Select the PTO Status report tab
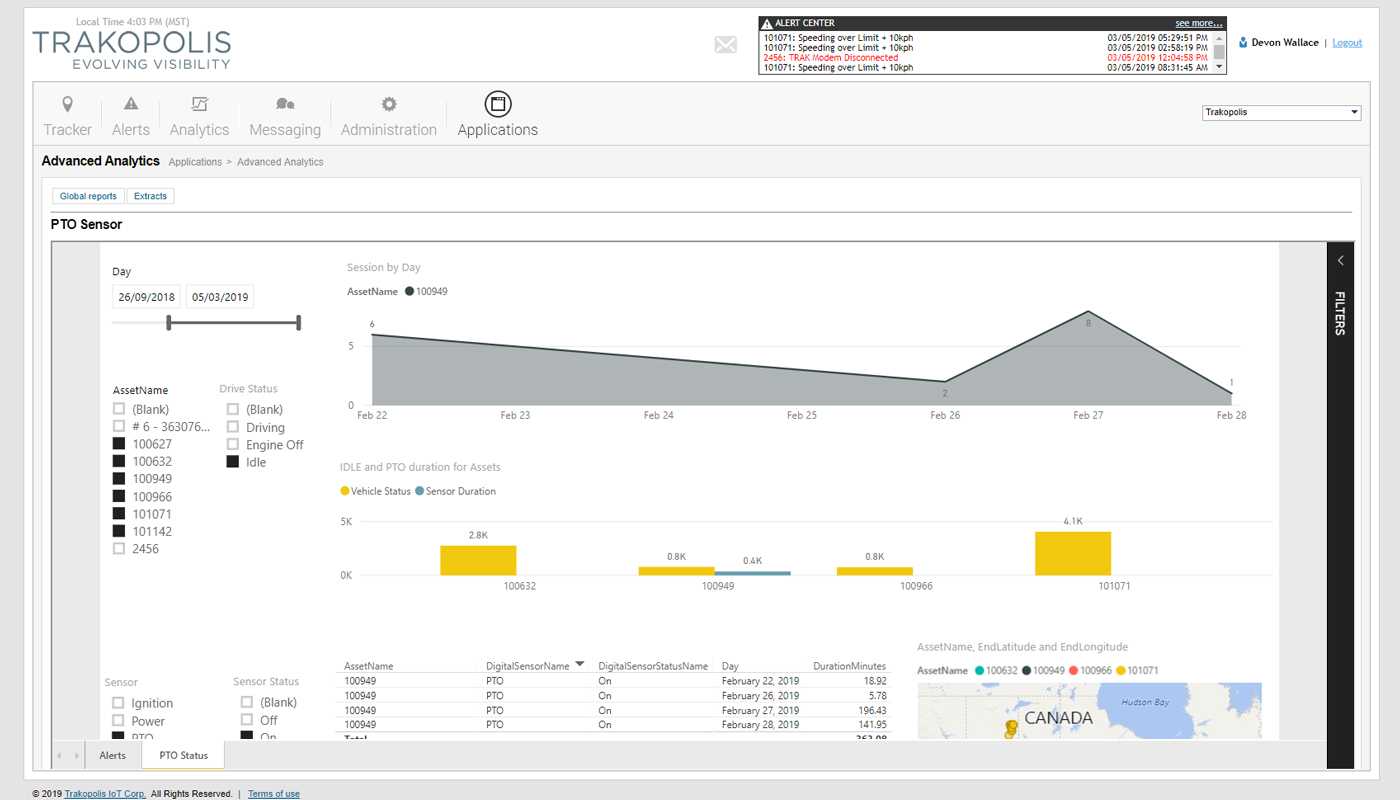The image size is (1400, 800). [x=184, y=756]
